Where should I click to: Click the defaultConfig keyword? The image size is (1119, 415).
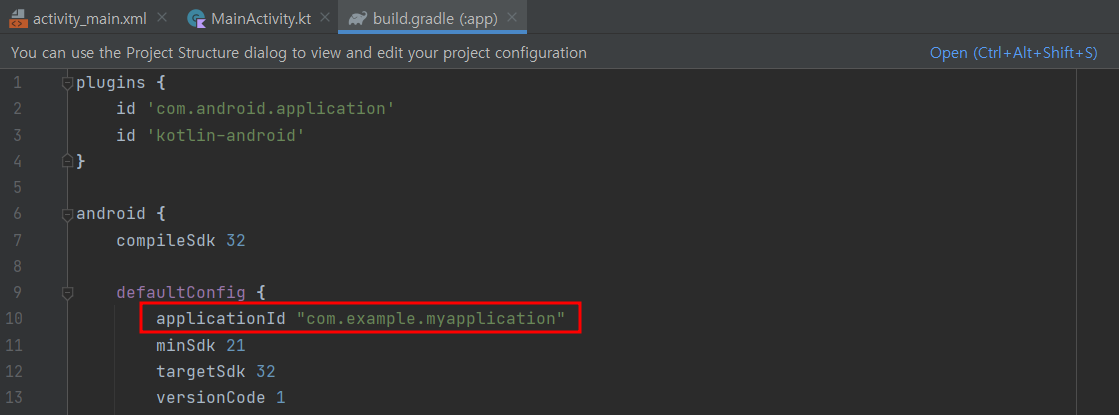click(182, 292)
